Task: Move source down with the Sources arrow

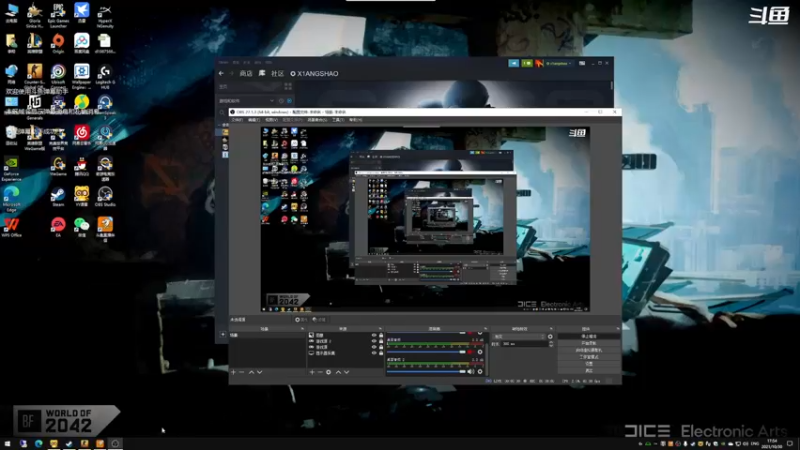Action: [346, 372]
